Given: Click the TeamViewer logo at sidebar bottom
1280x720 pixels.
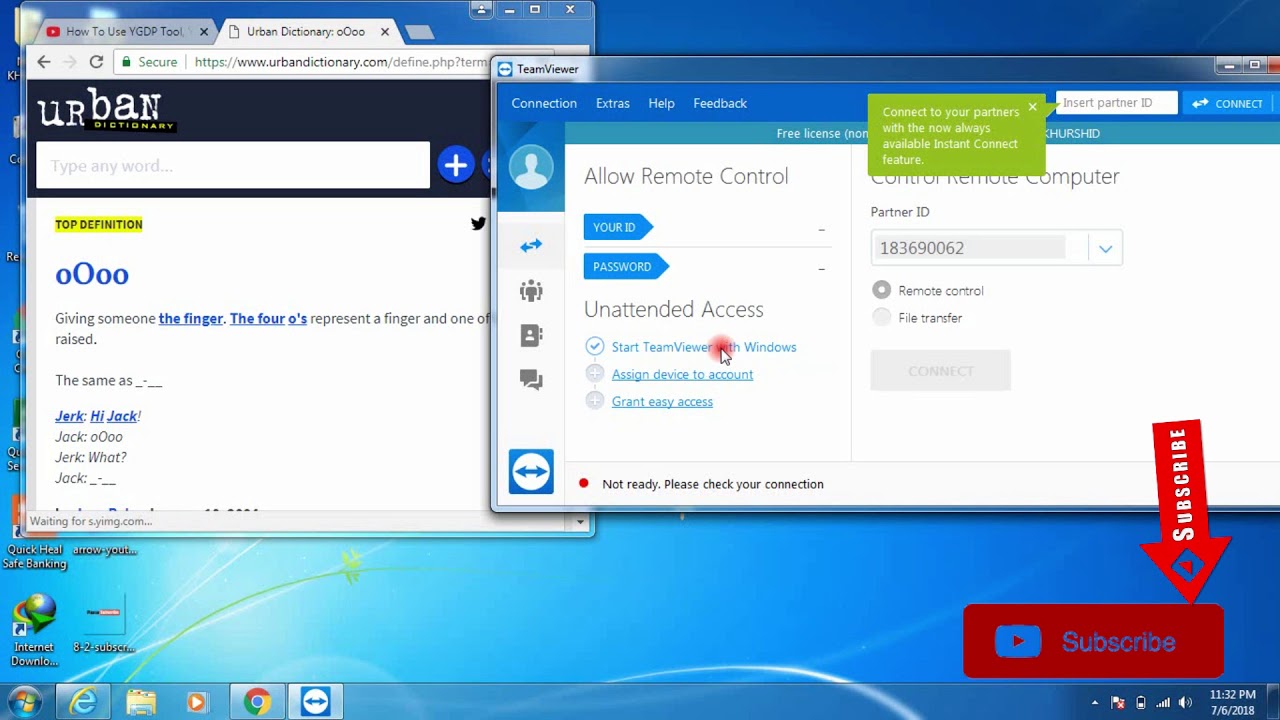Looking at the screenshot, I should click(531, 471).
